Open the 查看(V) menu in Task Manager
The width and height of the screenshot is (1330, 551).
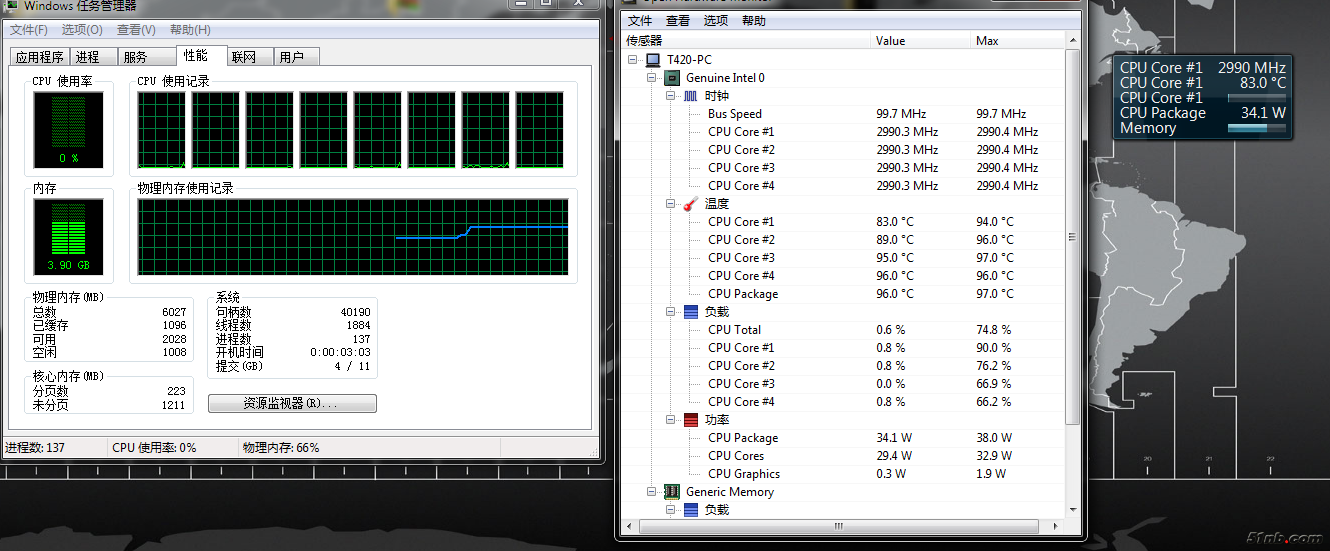click(x=135, y=30)
